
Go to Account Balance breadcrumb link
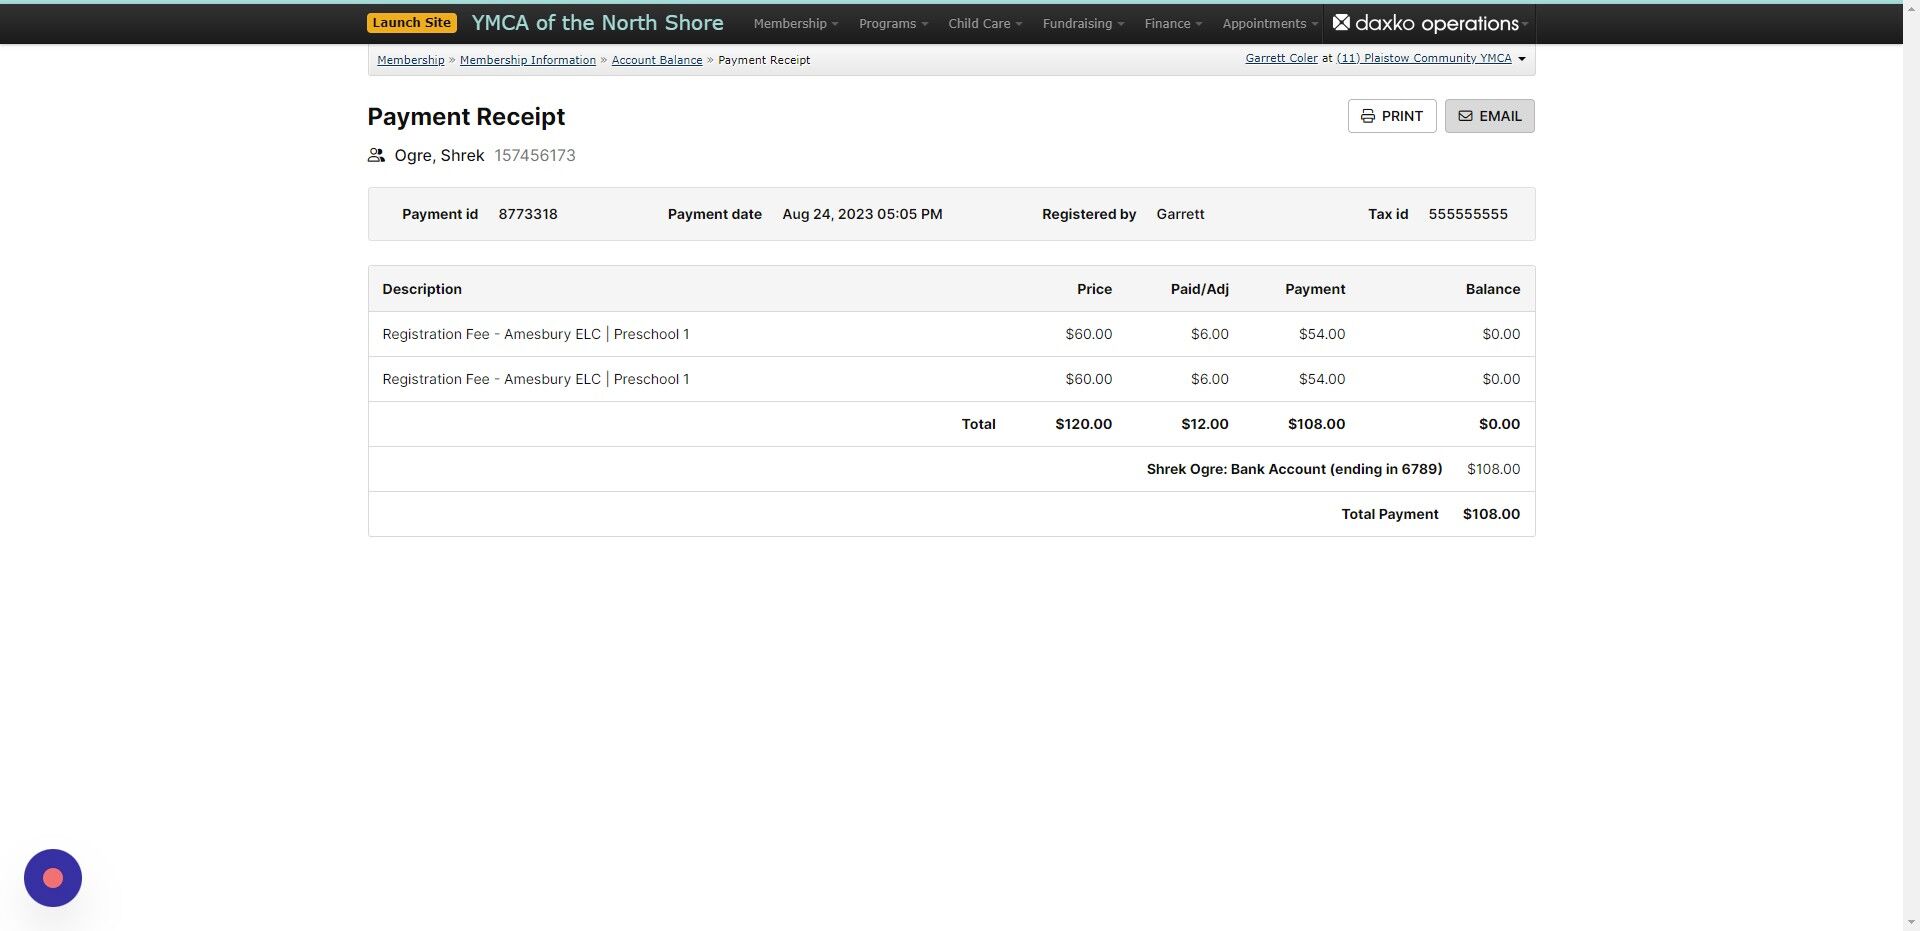(657, 60)
